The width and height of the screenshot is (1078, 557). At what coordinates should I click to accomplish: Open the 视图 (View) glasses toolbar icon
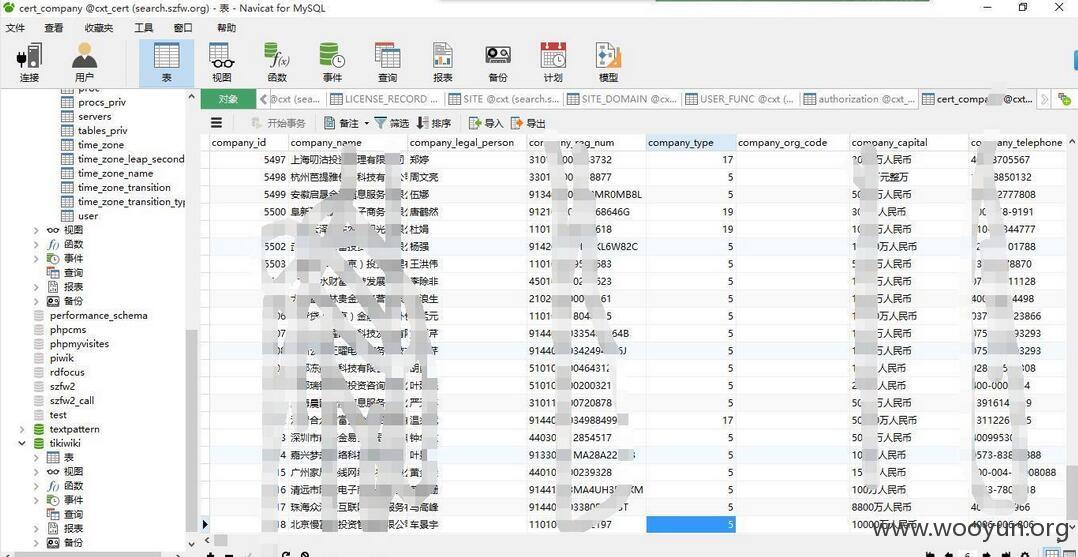click(x=221, y=63)
